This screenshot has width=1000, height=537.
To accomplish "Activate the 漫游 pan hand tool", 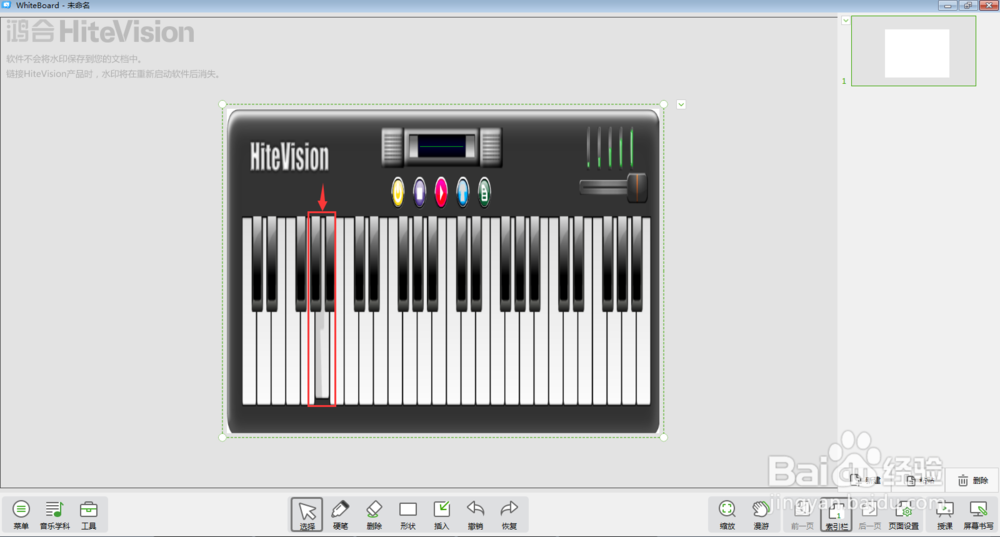I will (761, 515).
